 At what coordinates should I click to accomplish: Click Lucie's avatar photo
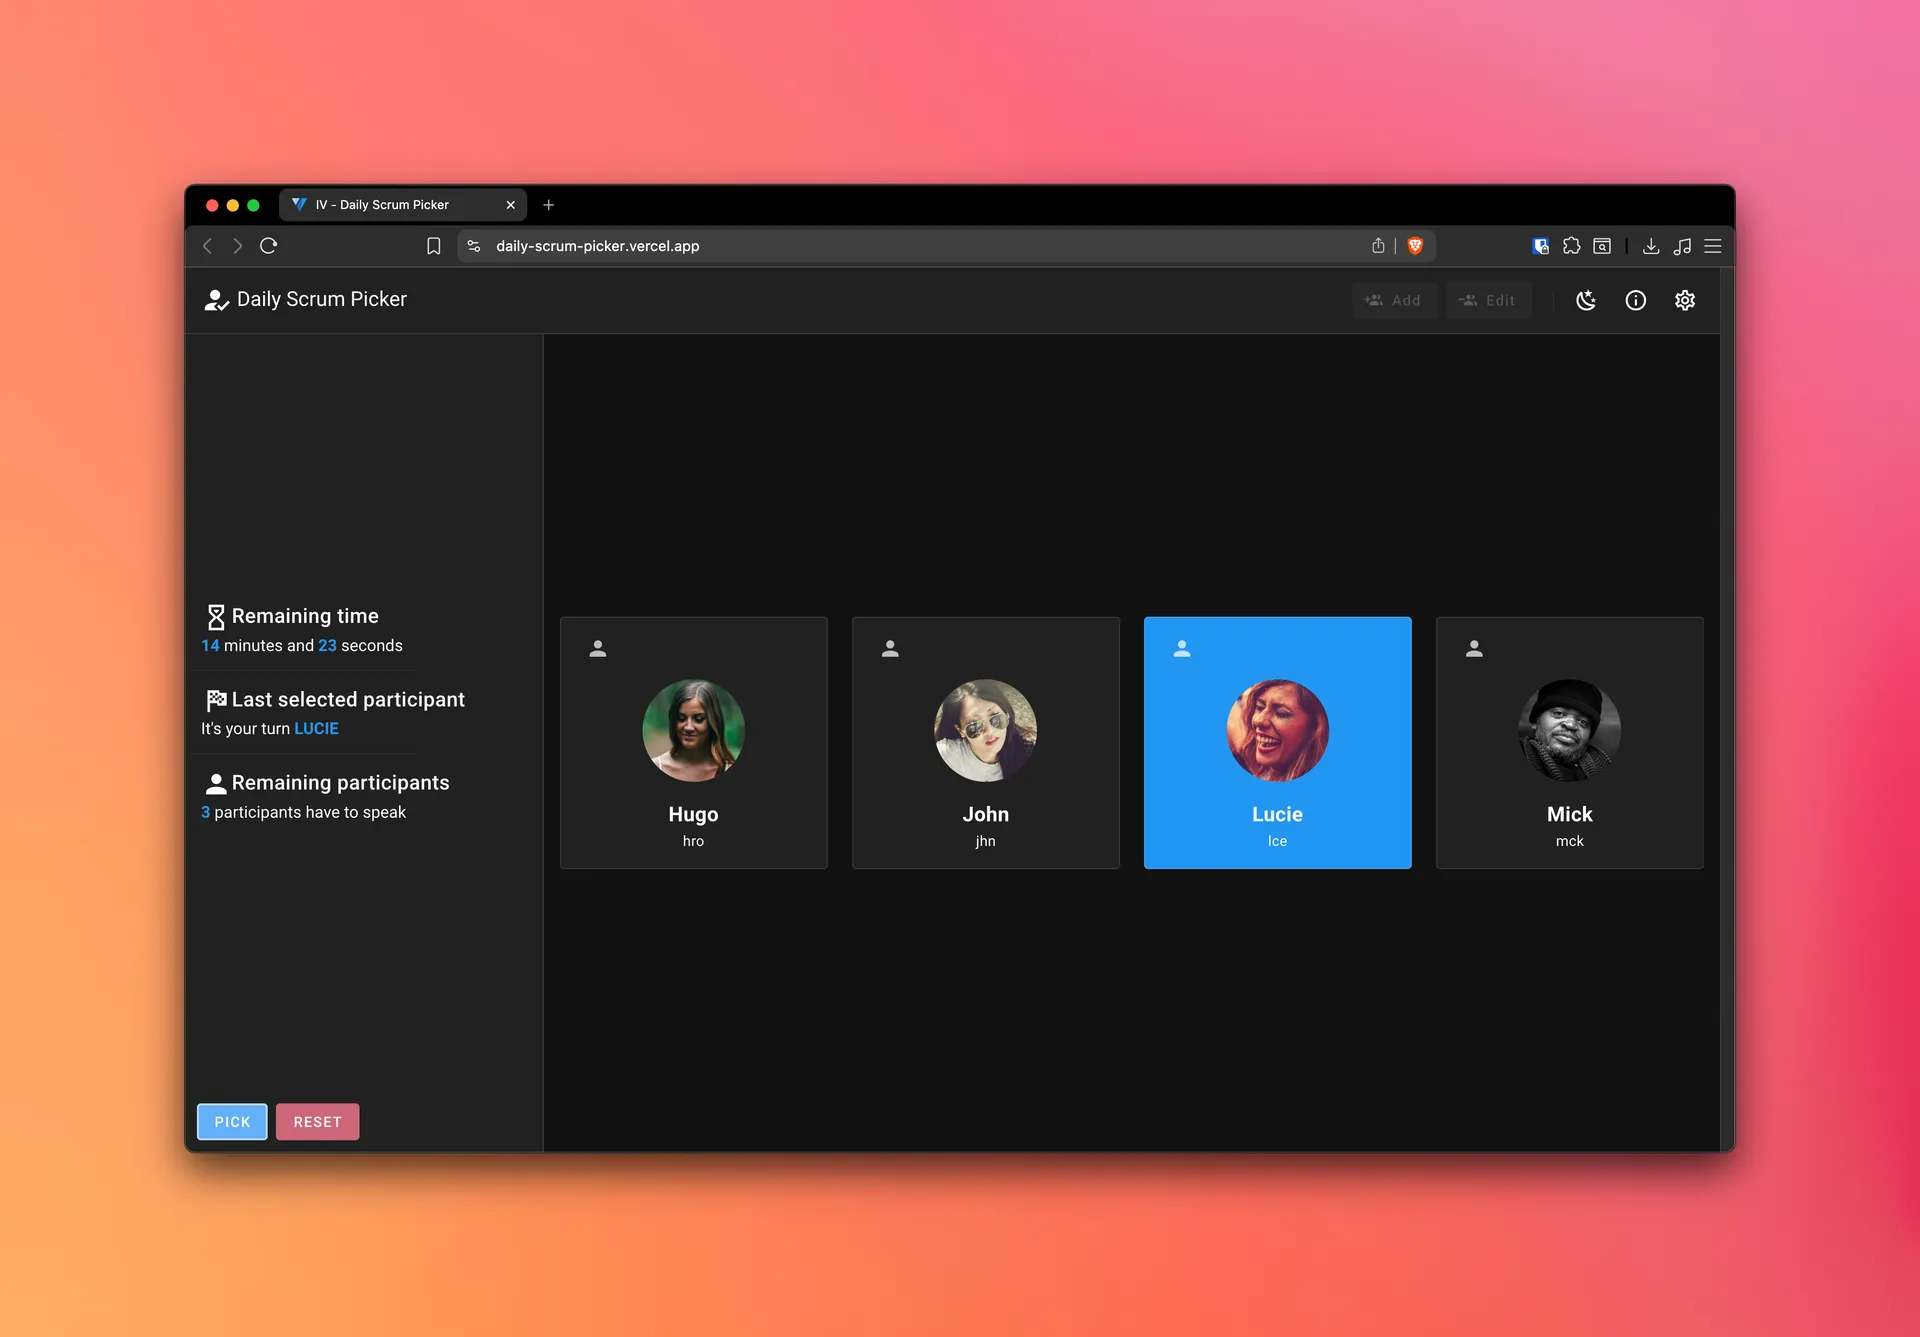click(1277, 730)
